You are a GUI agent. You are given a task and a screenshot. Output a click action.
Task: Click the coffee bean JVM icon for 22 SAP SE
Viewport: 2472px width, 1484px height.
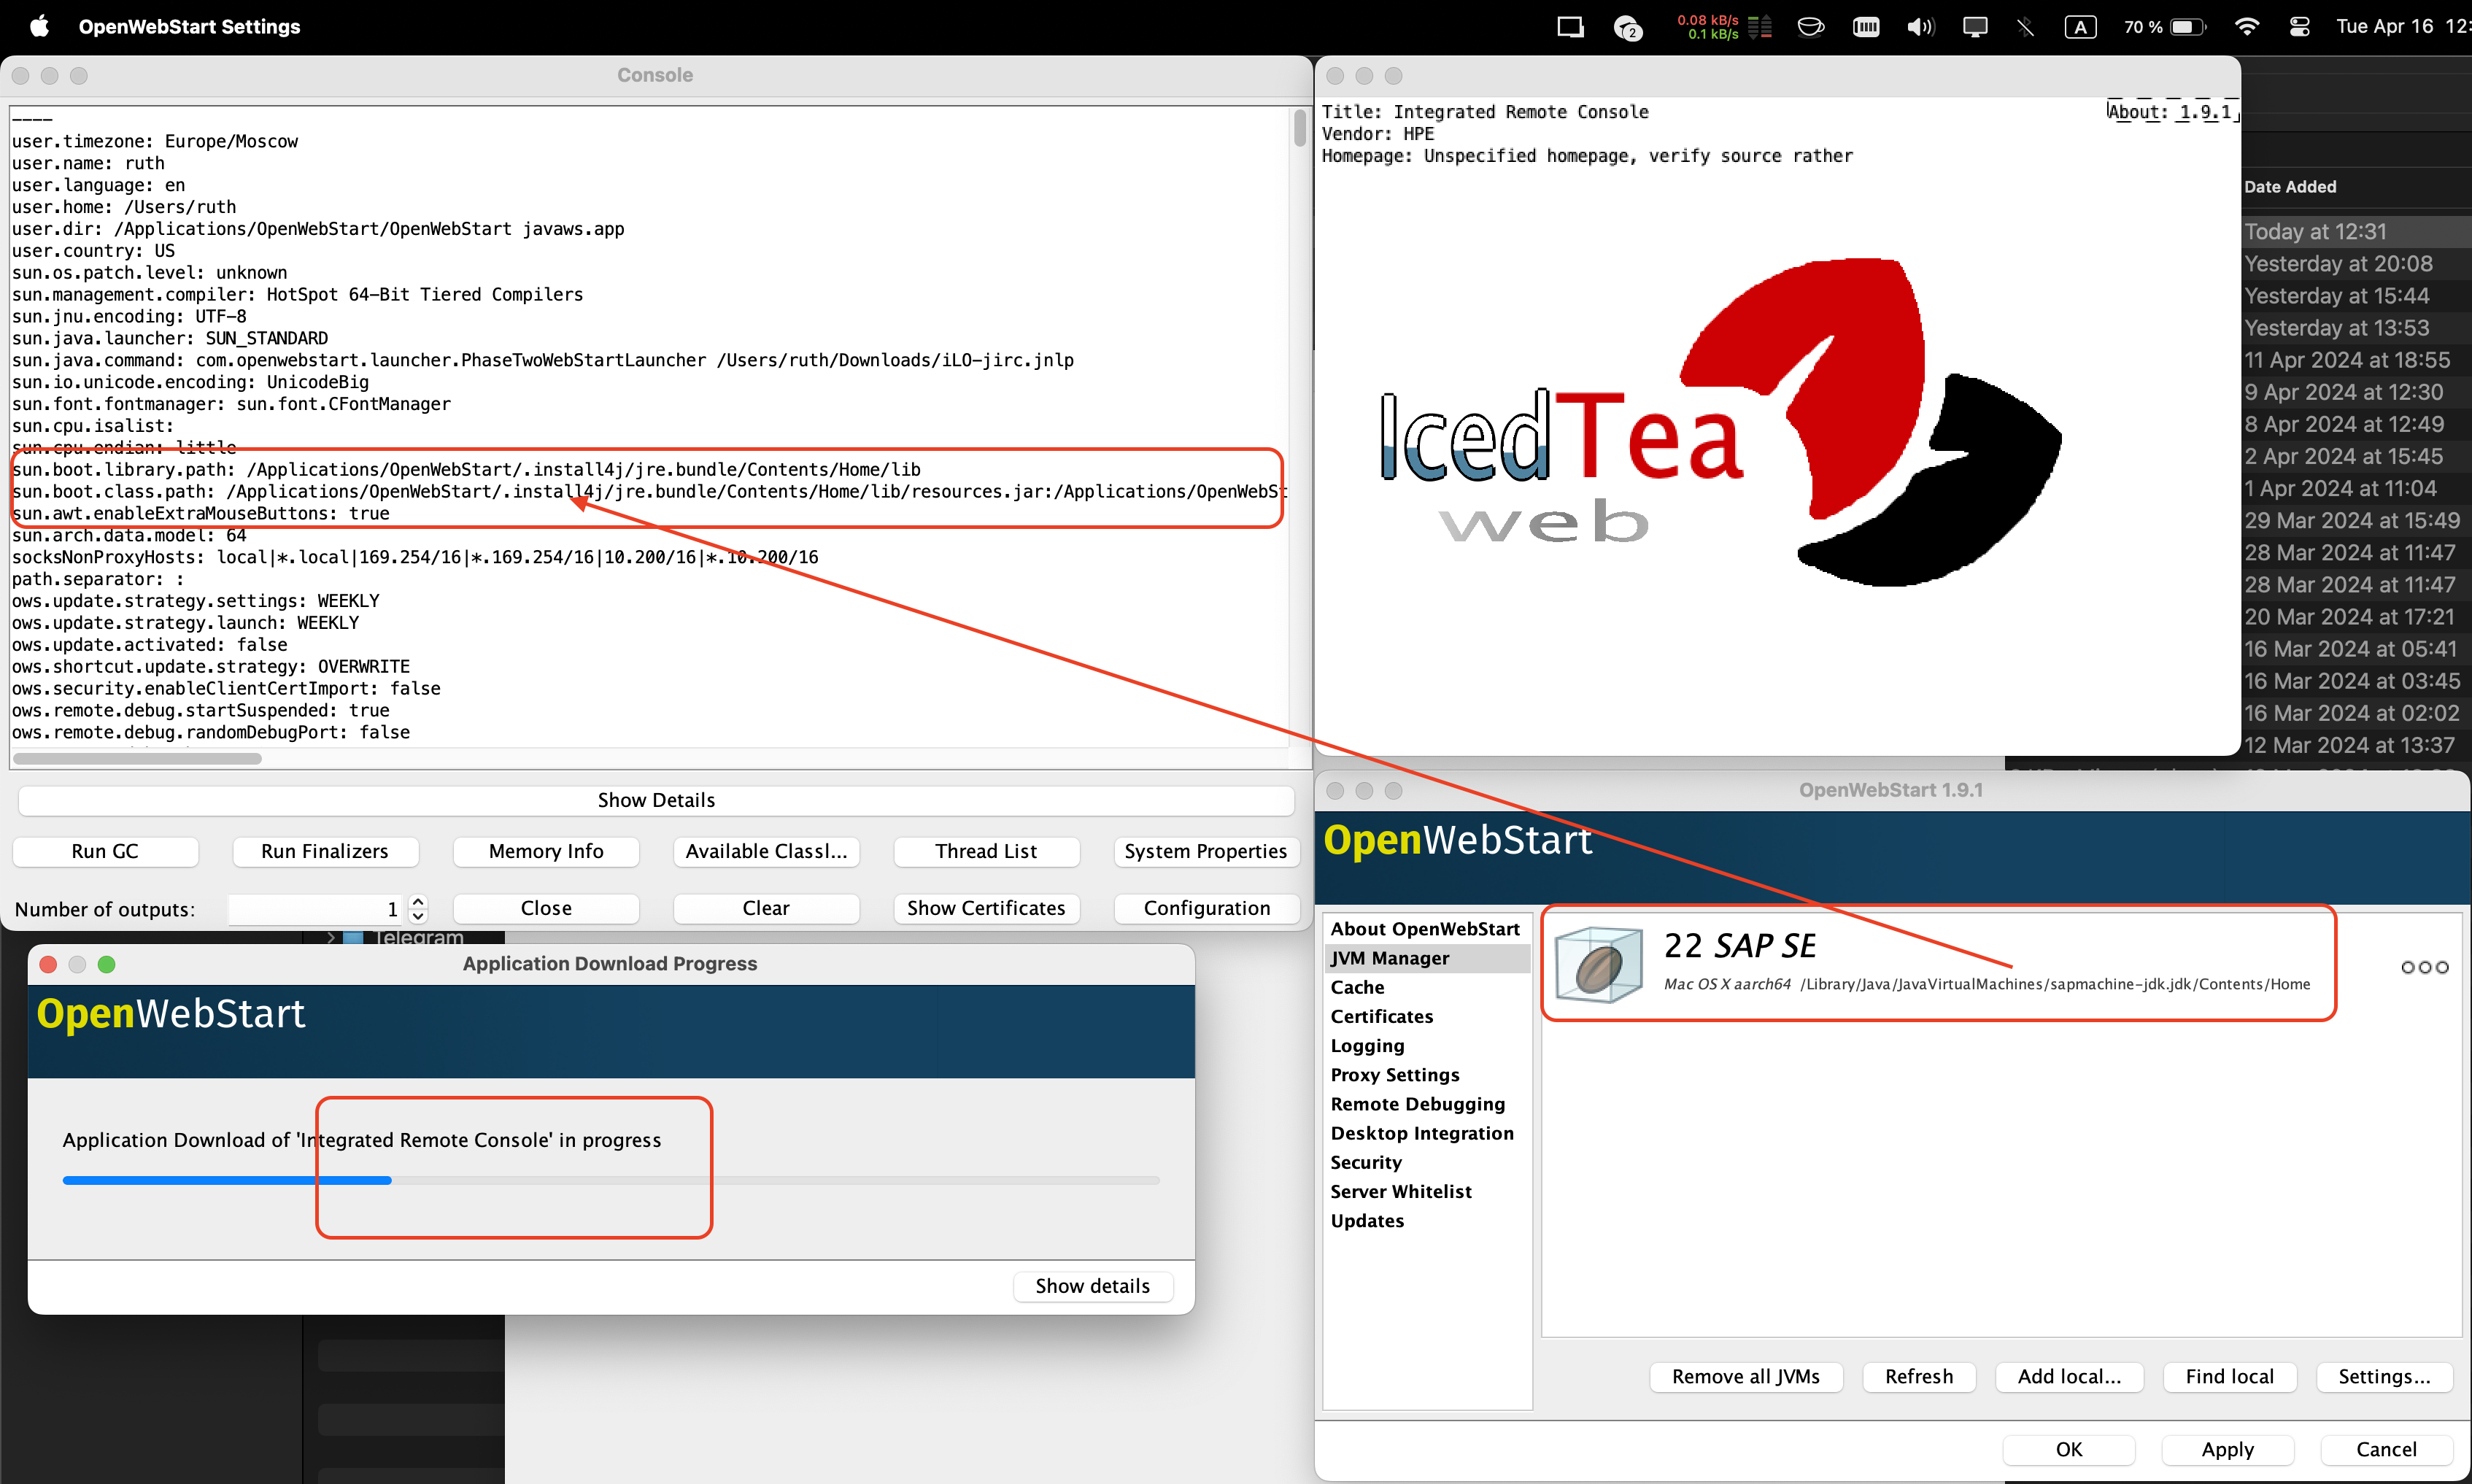(1599, 964)
